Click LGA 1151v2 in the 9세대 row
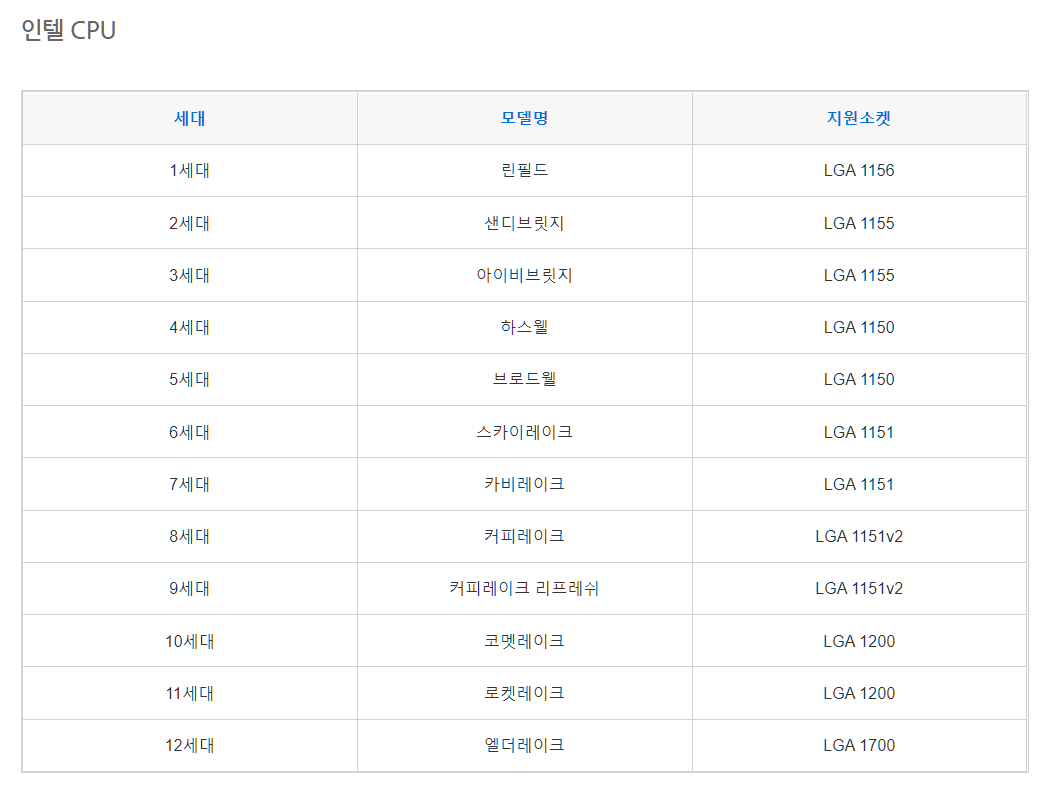Image resolution: width=1046 pixels, height=785 pixels. [x=859, y=588]
